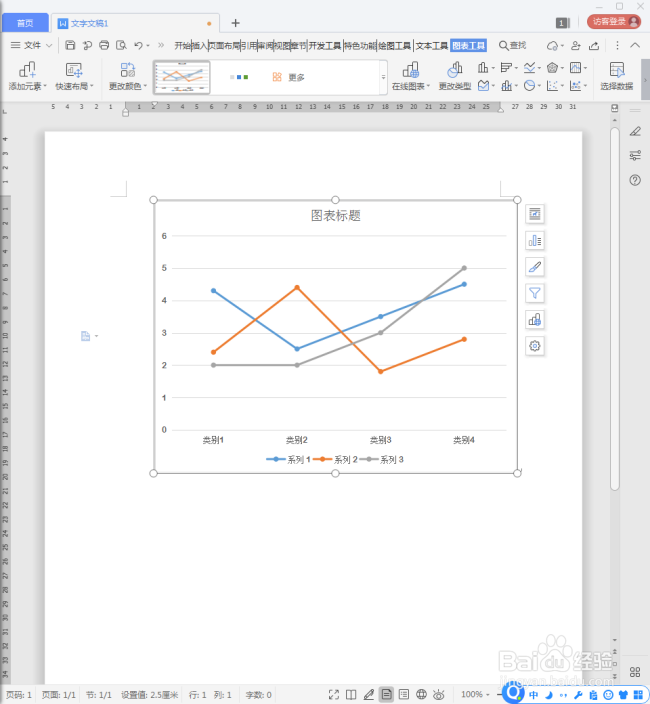
Task: Click chart filter funnel button
Action: (535, 294)
